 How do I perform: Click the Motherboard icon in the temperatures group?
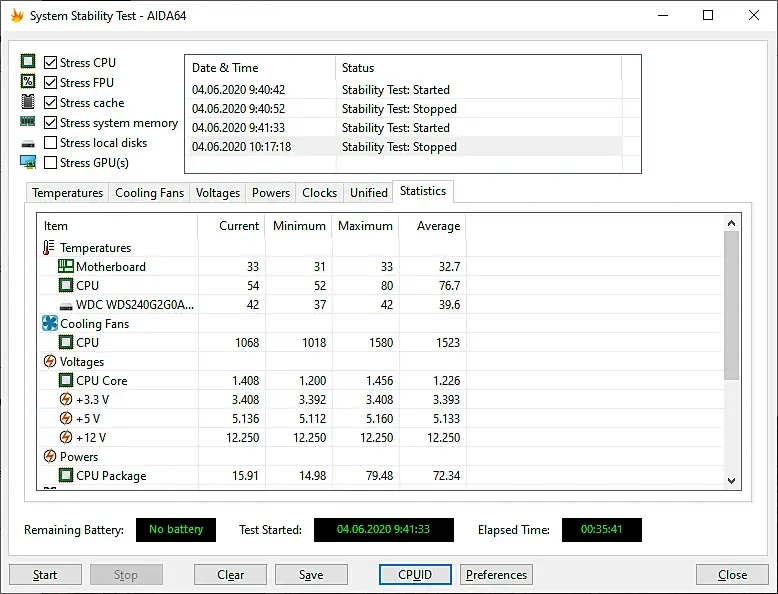(x=65, y=266)
